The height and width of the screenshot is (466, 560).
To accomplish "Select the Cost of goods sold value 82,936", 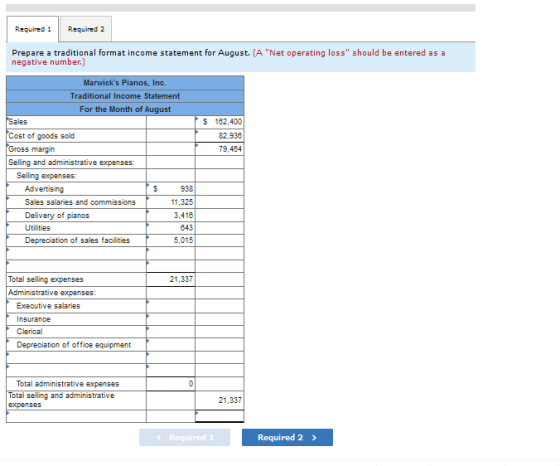I will 220,136.
